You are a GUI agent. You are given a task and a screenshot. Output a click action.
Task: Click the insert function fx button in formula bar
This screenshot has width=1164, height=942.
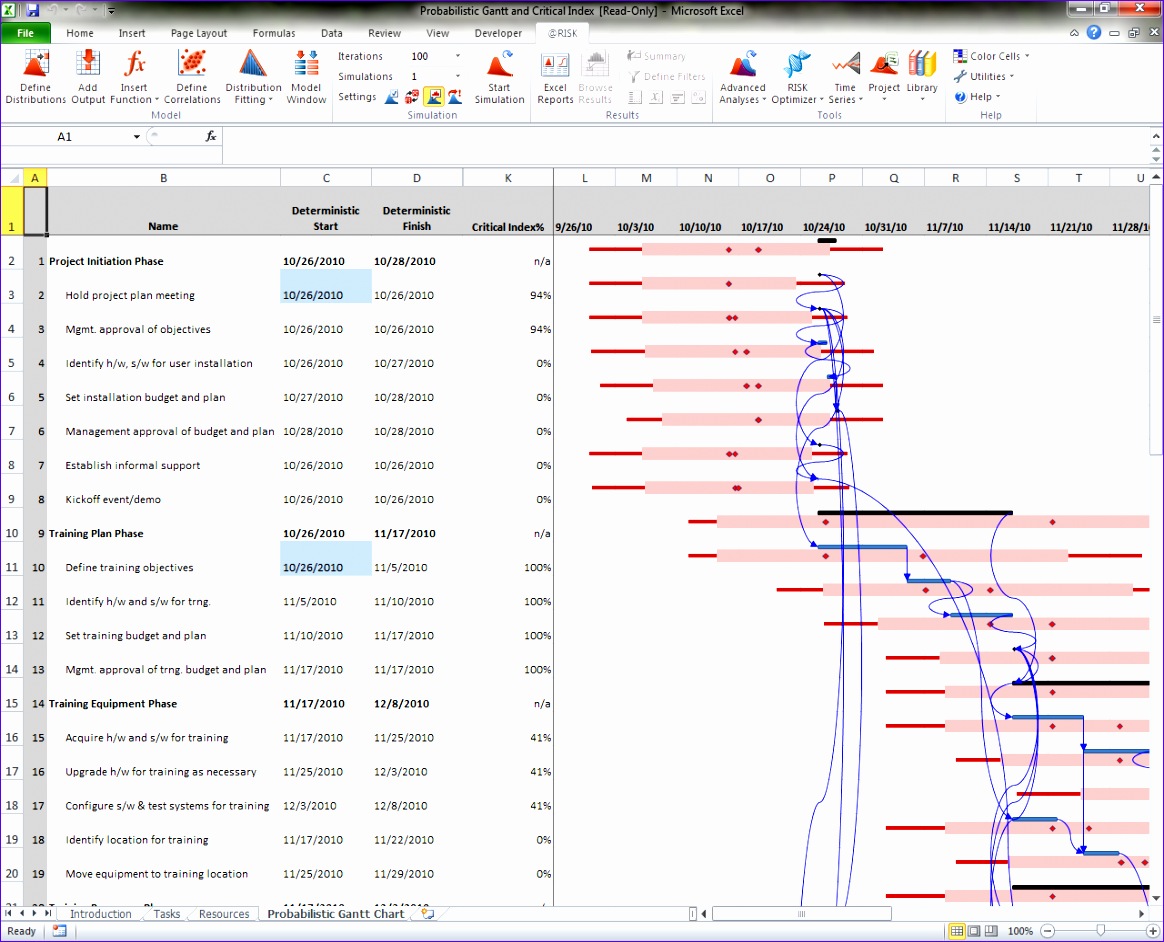tap(211, 137)
